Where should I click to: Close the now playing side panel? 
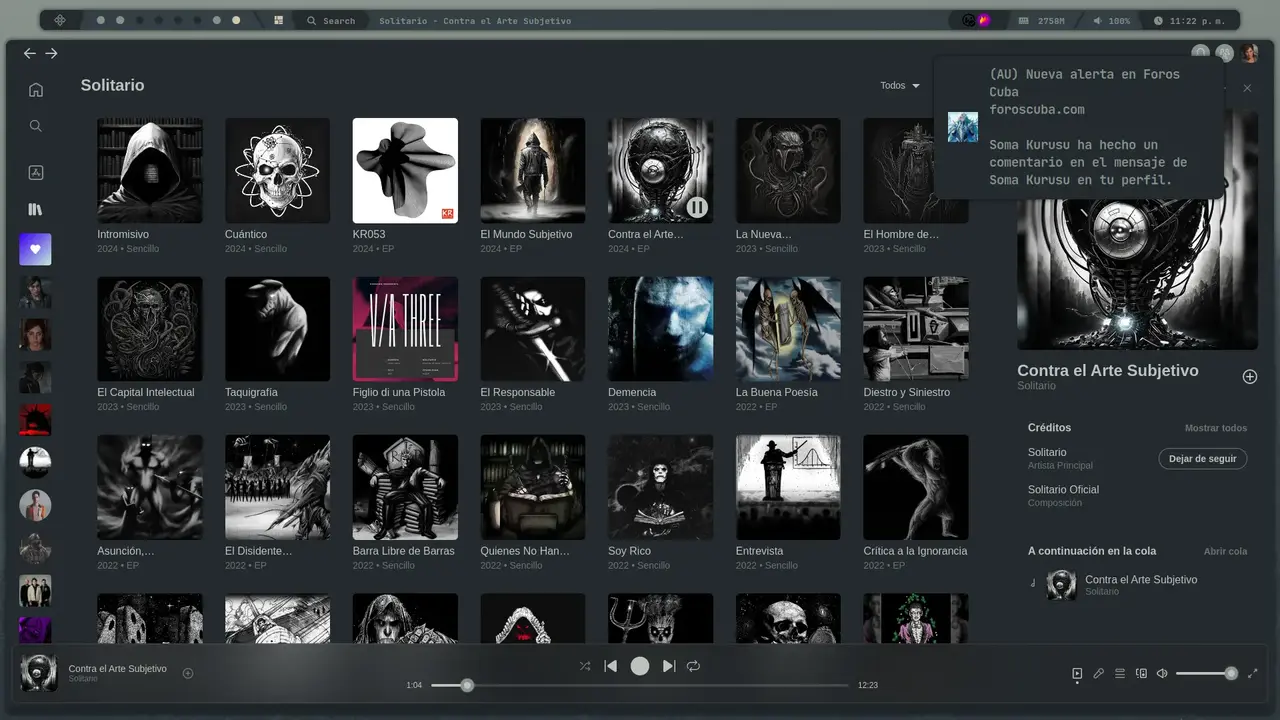(x=1247, y=88)
